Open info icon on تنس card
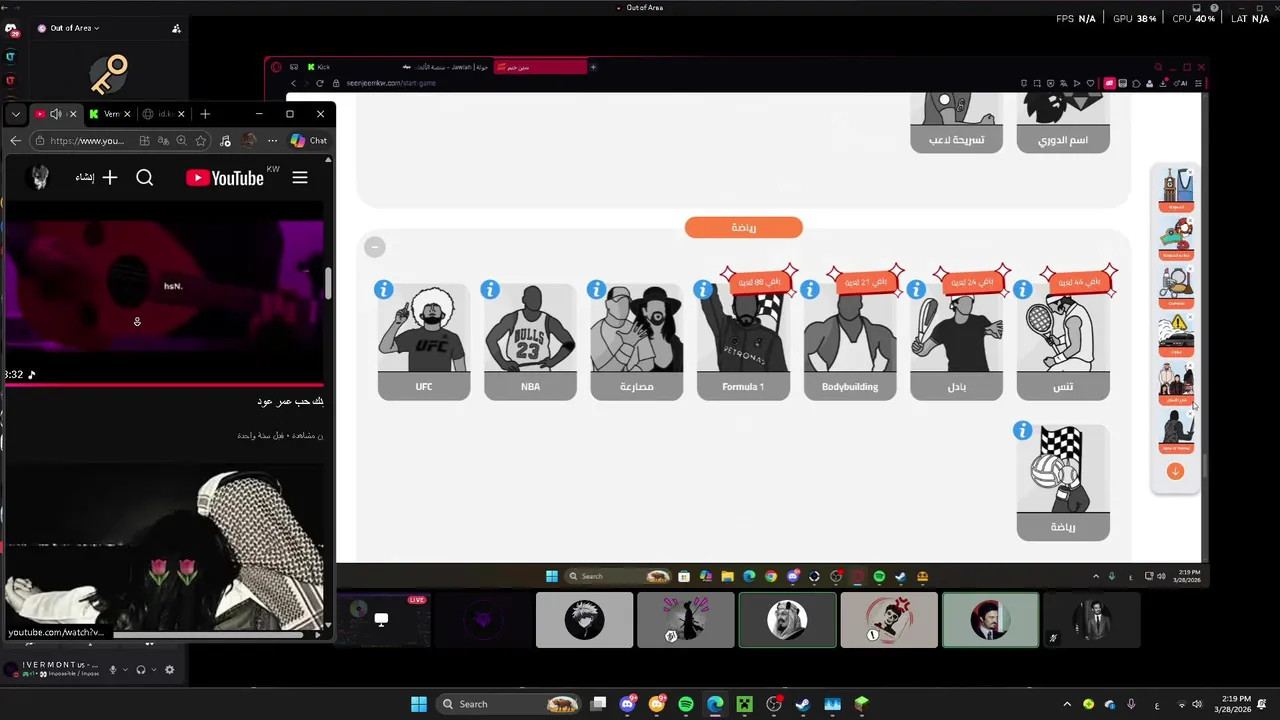The height and width of the screenshot is (720, 1280). (x=1022, y=289)
